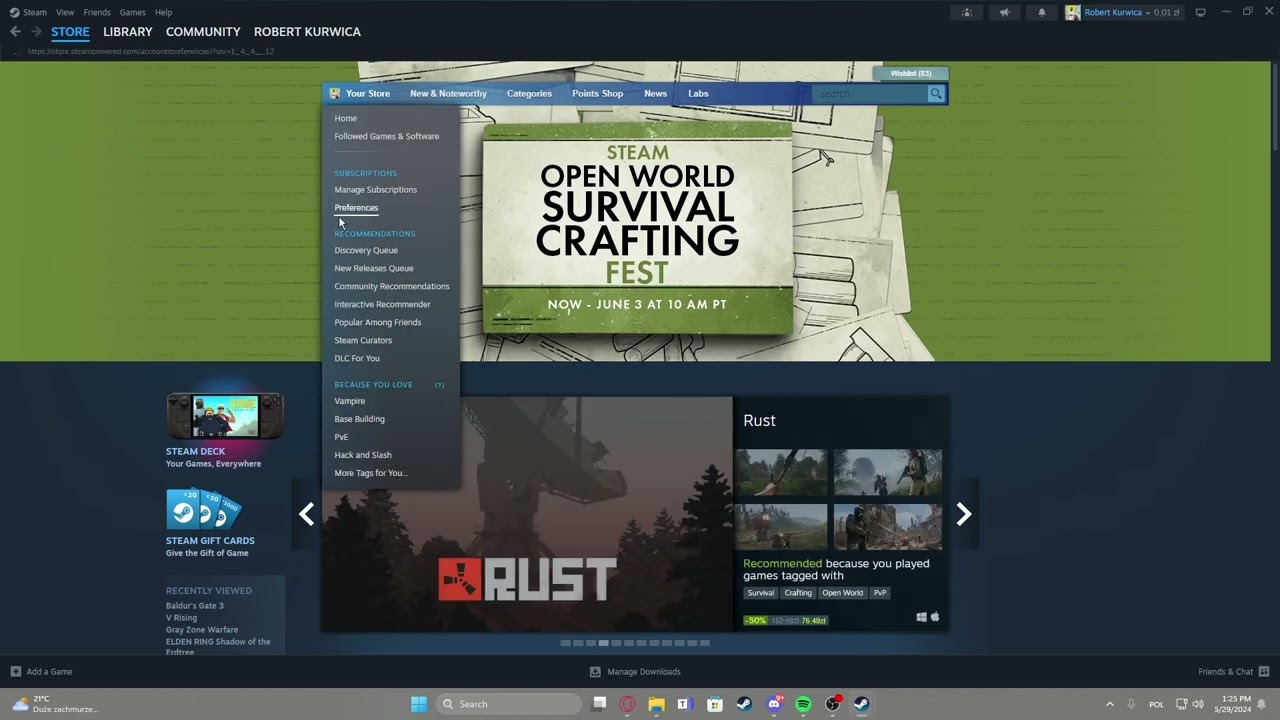Open the announcements megaphone icon
This screenshot has height=720, width=1280.
pos(1004,12)
